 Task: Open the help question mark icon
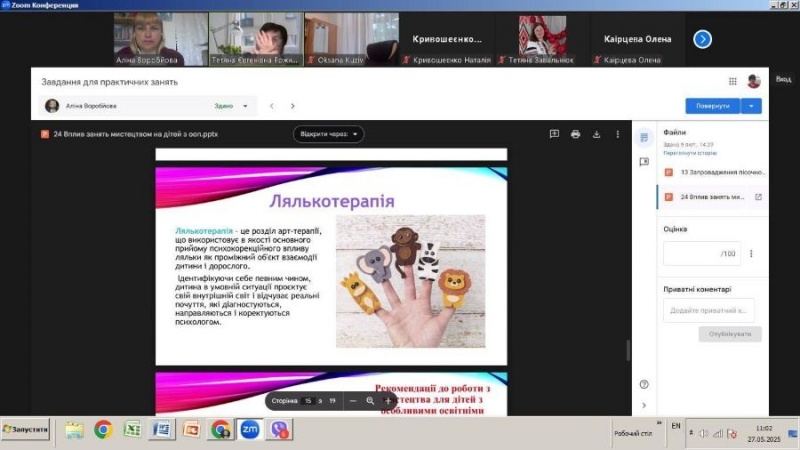(x=644, y=384)
